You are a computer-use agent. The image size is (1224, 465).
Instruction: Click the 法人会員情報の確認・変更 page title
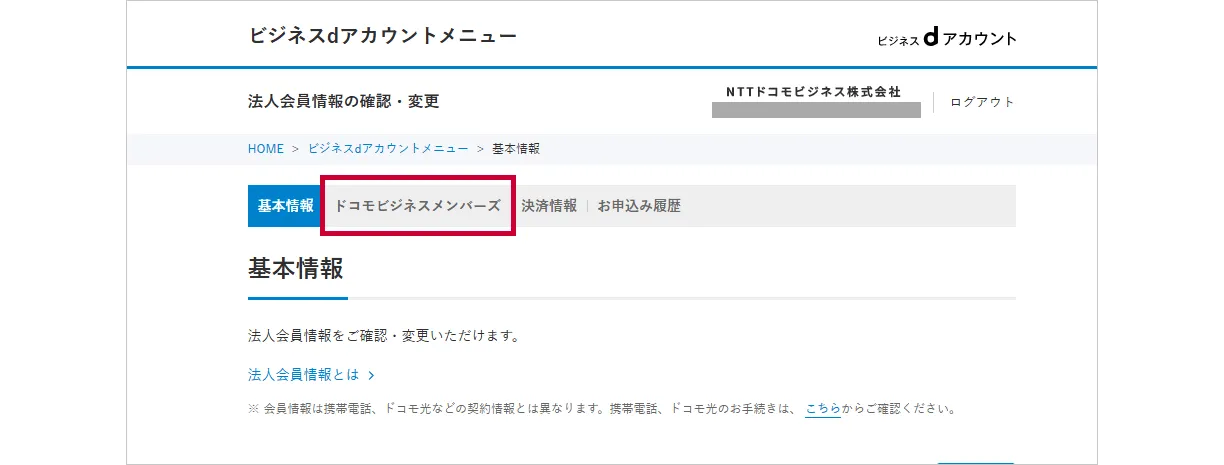pos(343,102)
